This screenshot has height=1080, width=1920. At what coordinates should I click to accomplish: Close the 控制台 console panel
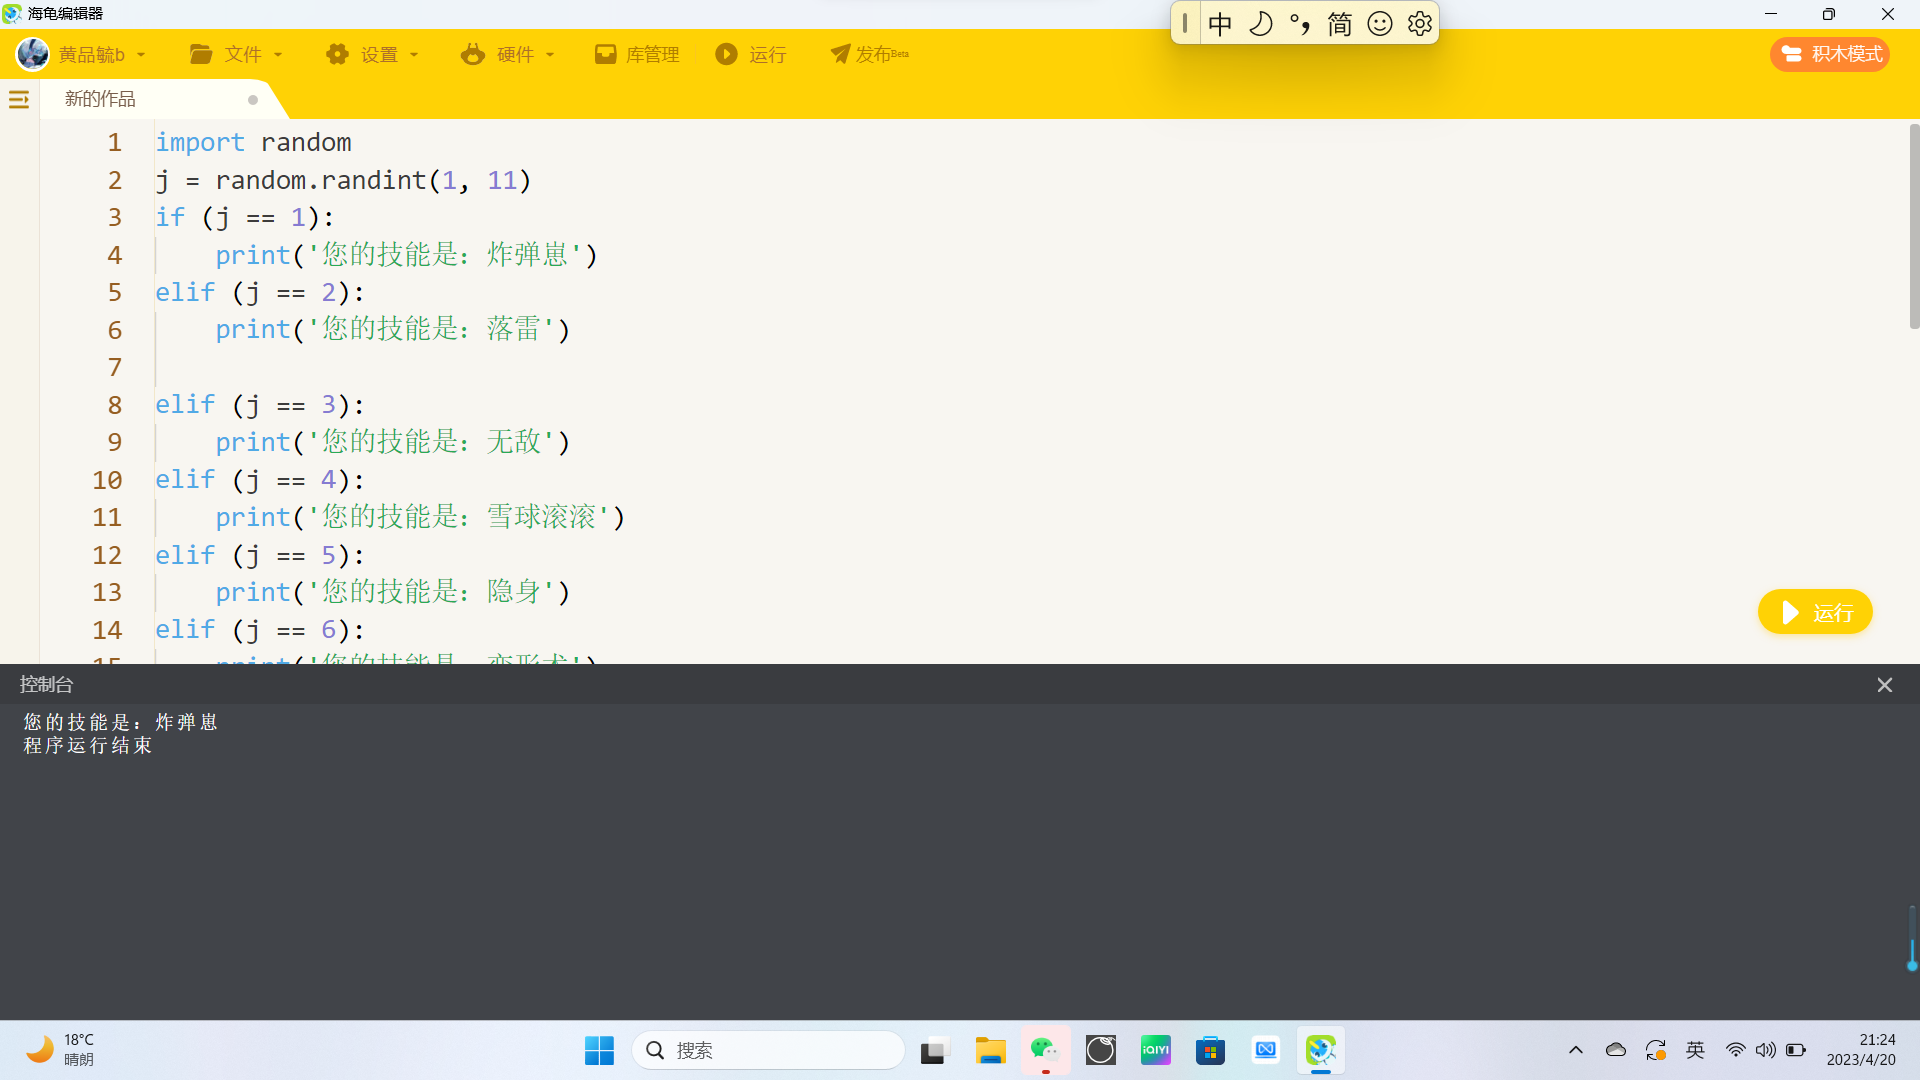1885,685
